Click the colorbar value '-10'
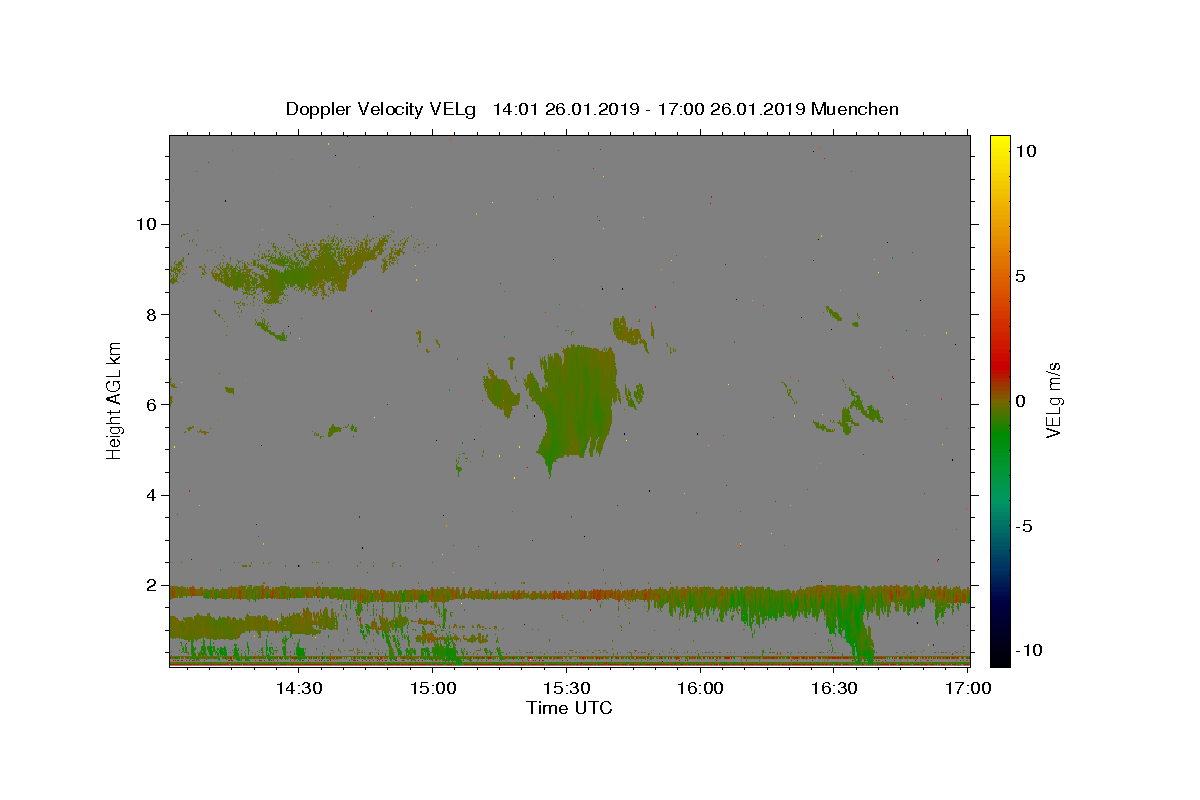 point(1028,651)
